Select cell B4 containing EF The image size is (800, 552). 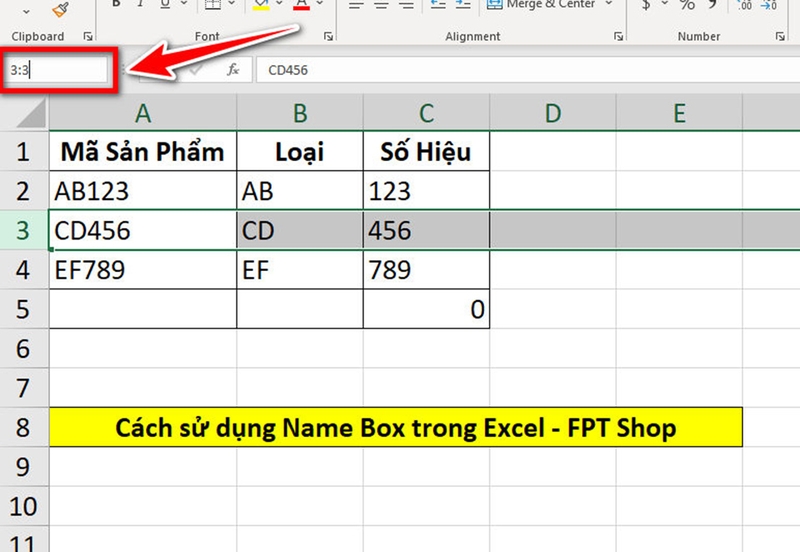click(300, 269)
